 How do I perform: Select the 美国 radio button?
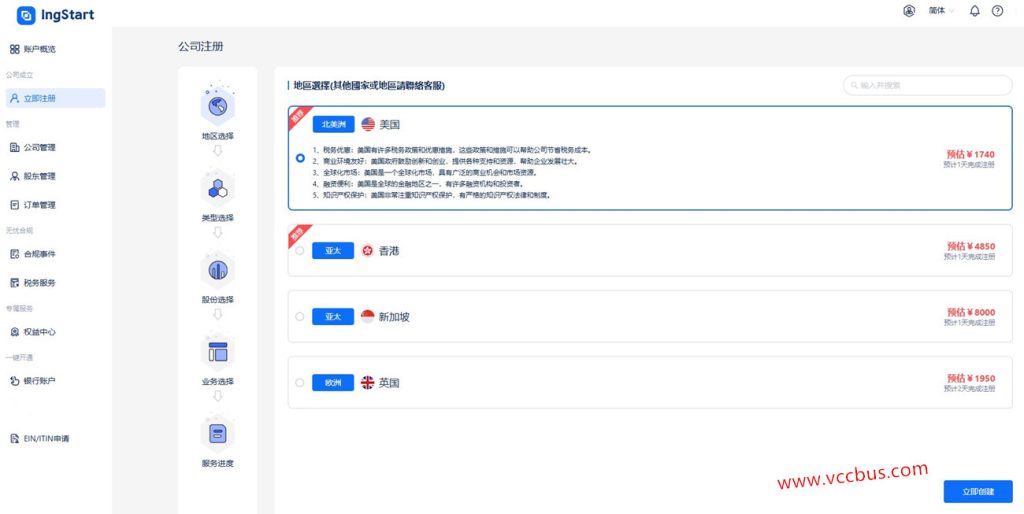300,158
